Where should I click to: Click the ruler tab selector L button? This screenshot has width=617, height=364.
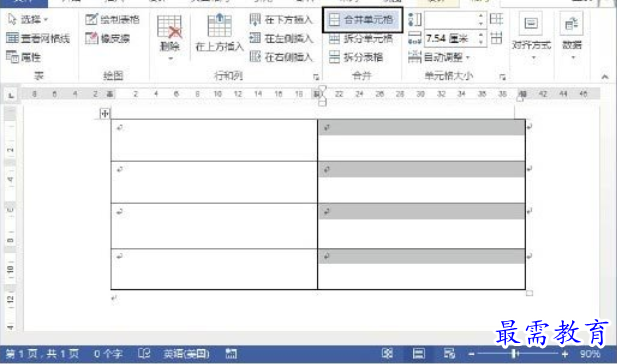coord(11,95)
